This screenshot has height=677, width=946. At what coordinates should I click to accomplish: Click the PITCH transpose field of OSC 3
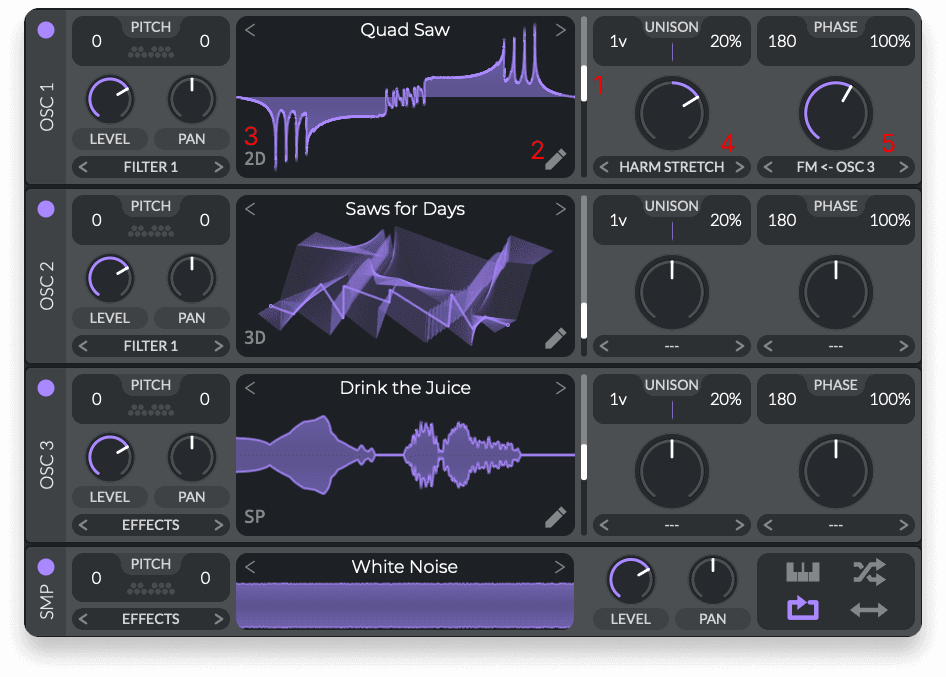pos(96,398)
